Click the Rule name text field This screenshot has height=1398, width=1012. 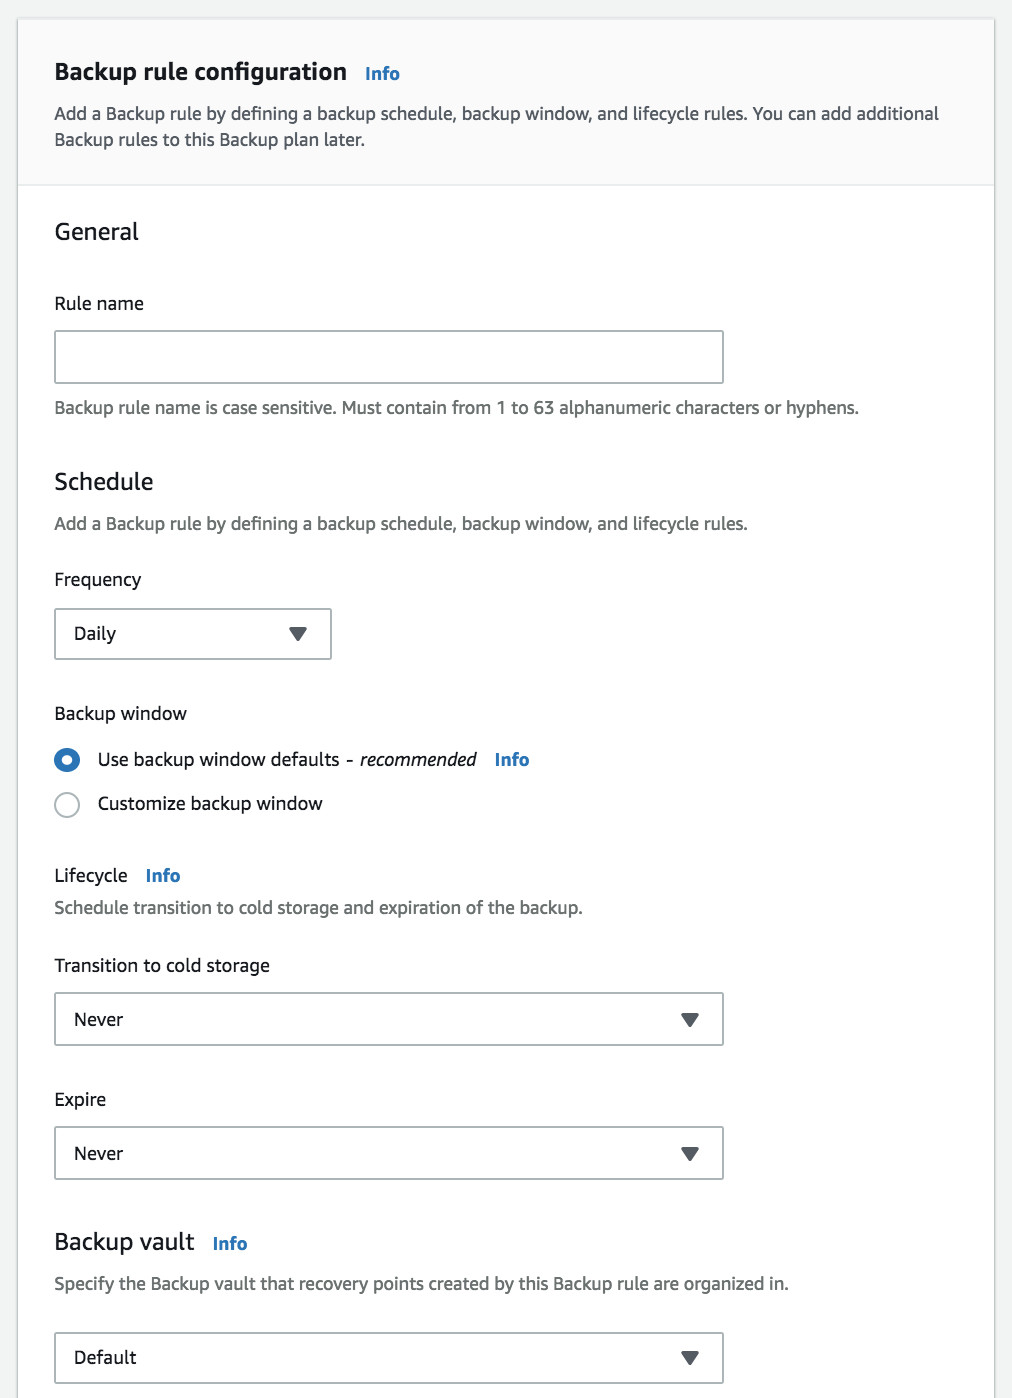point(388,357)
